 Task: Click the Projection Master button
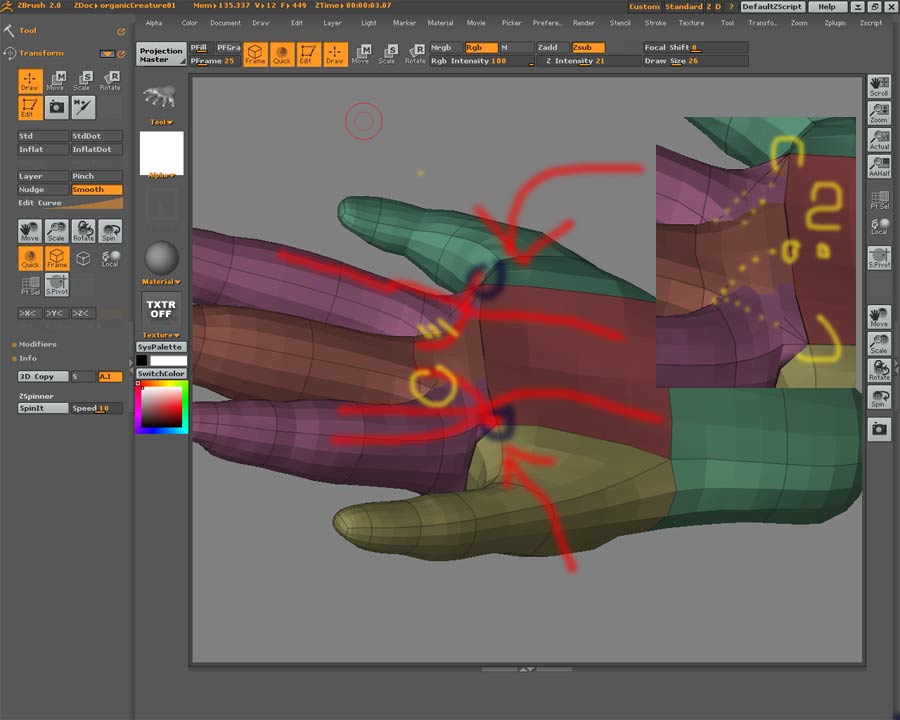point(161,54)
